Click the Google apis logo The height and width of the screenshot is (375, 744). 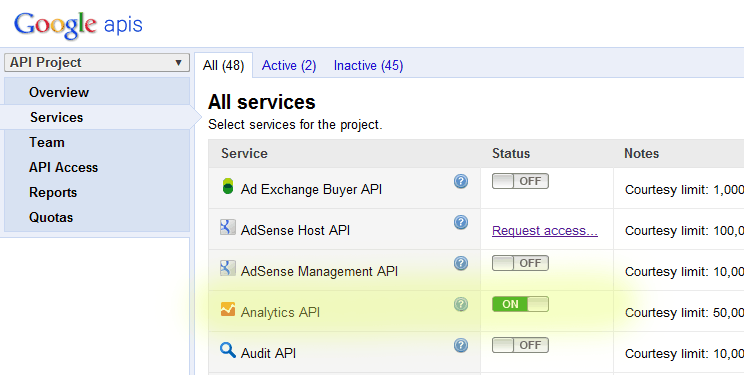(78, 25)
